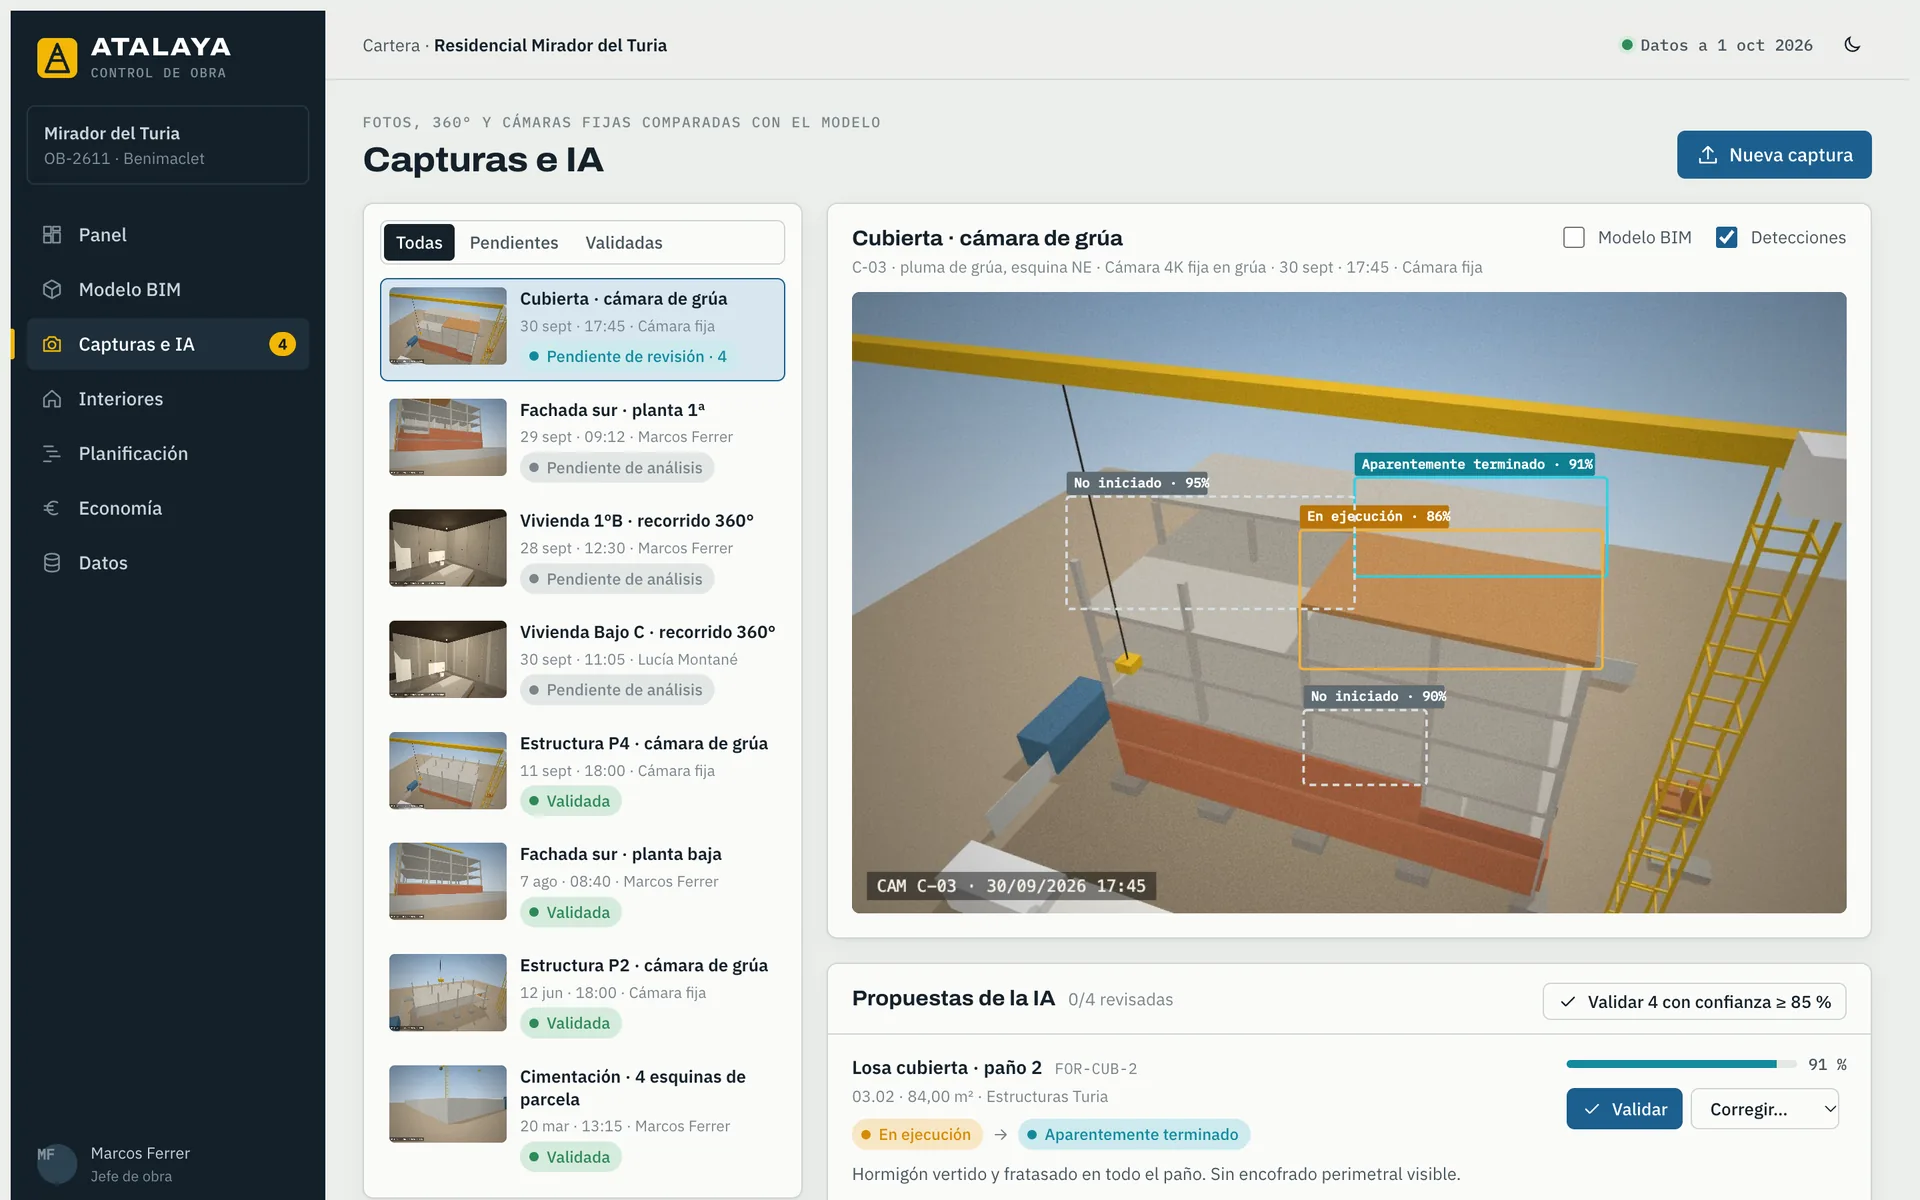Screen dimensions: 1920x1200
Task: Click Losa cubierta · paño 2 title
Action: 947,1068
